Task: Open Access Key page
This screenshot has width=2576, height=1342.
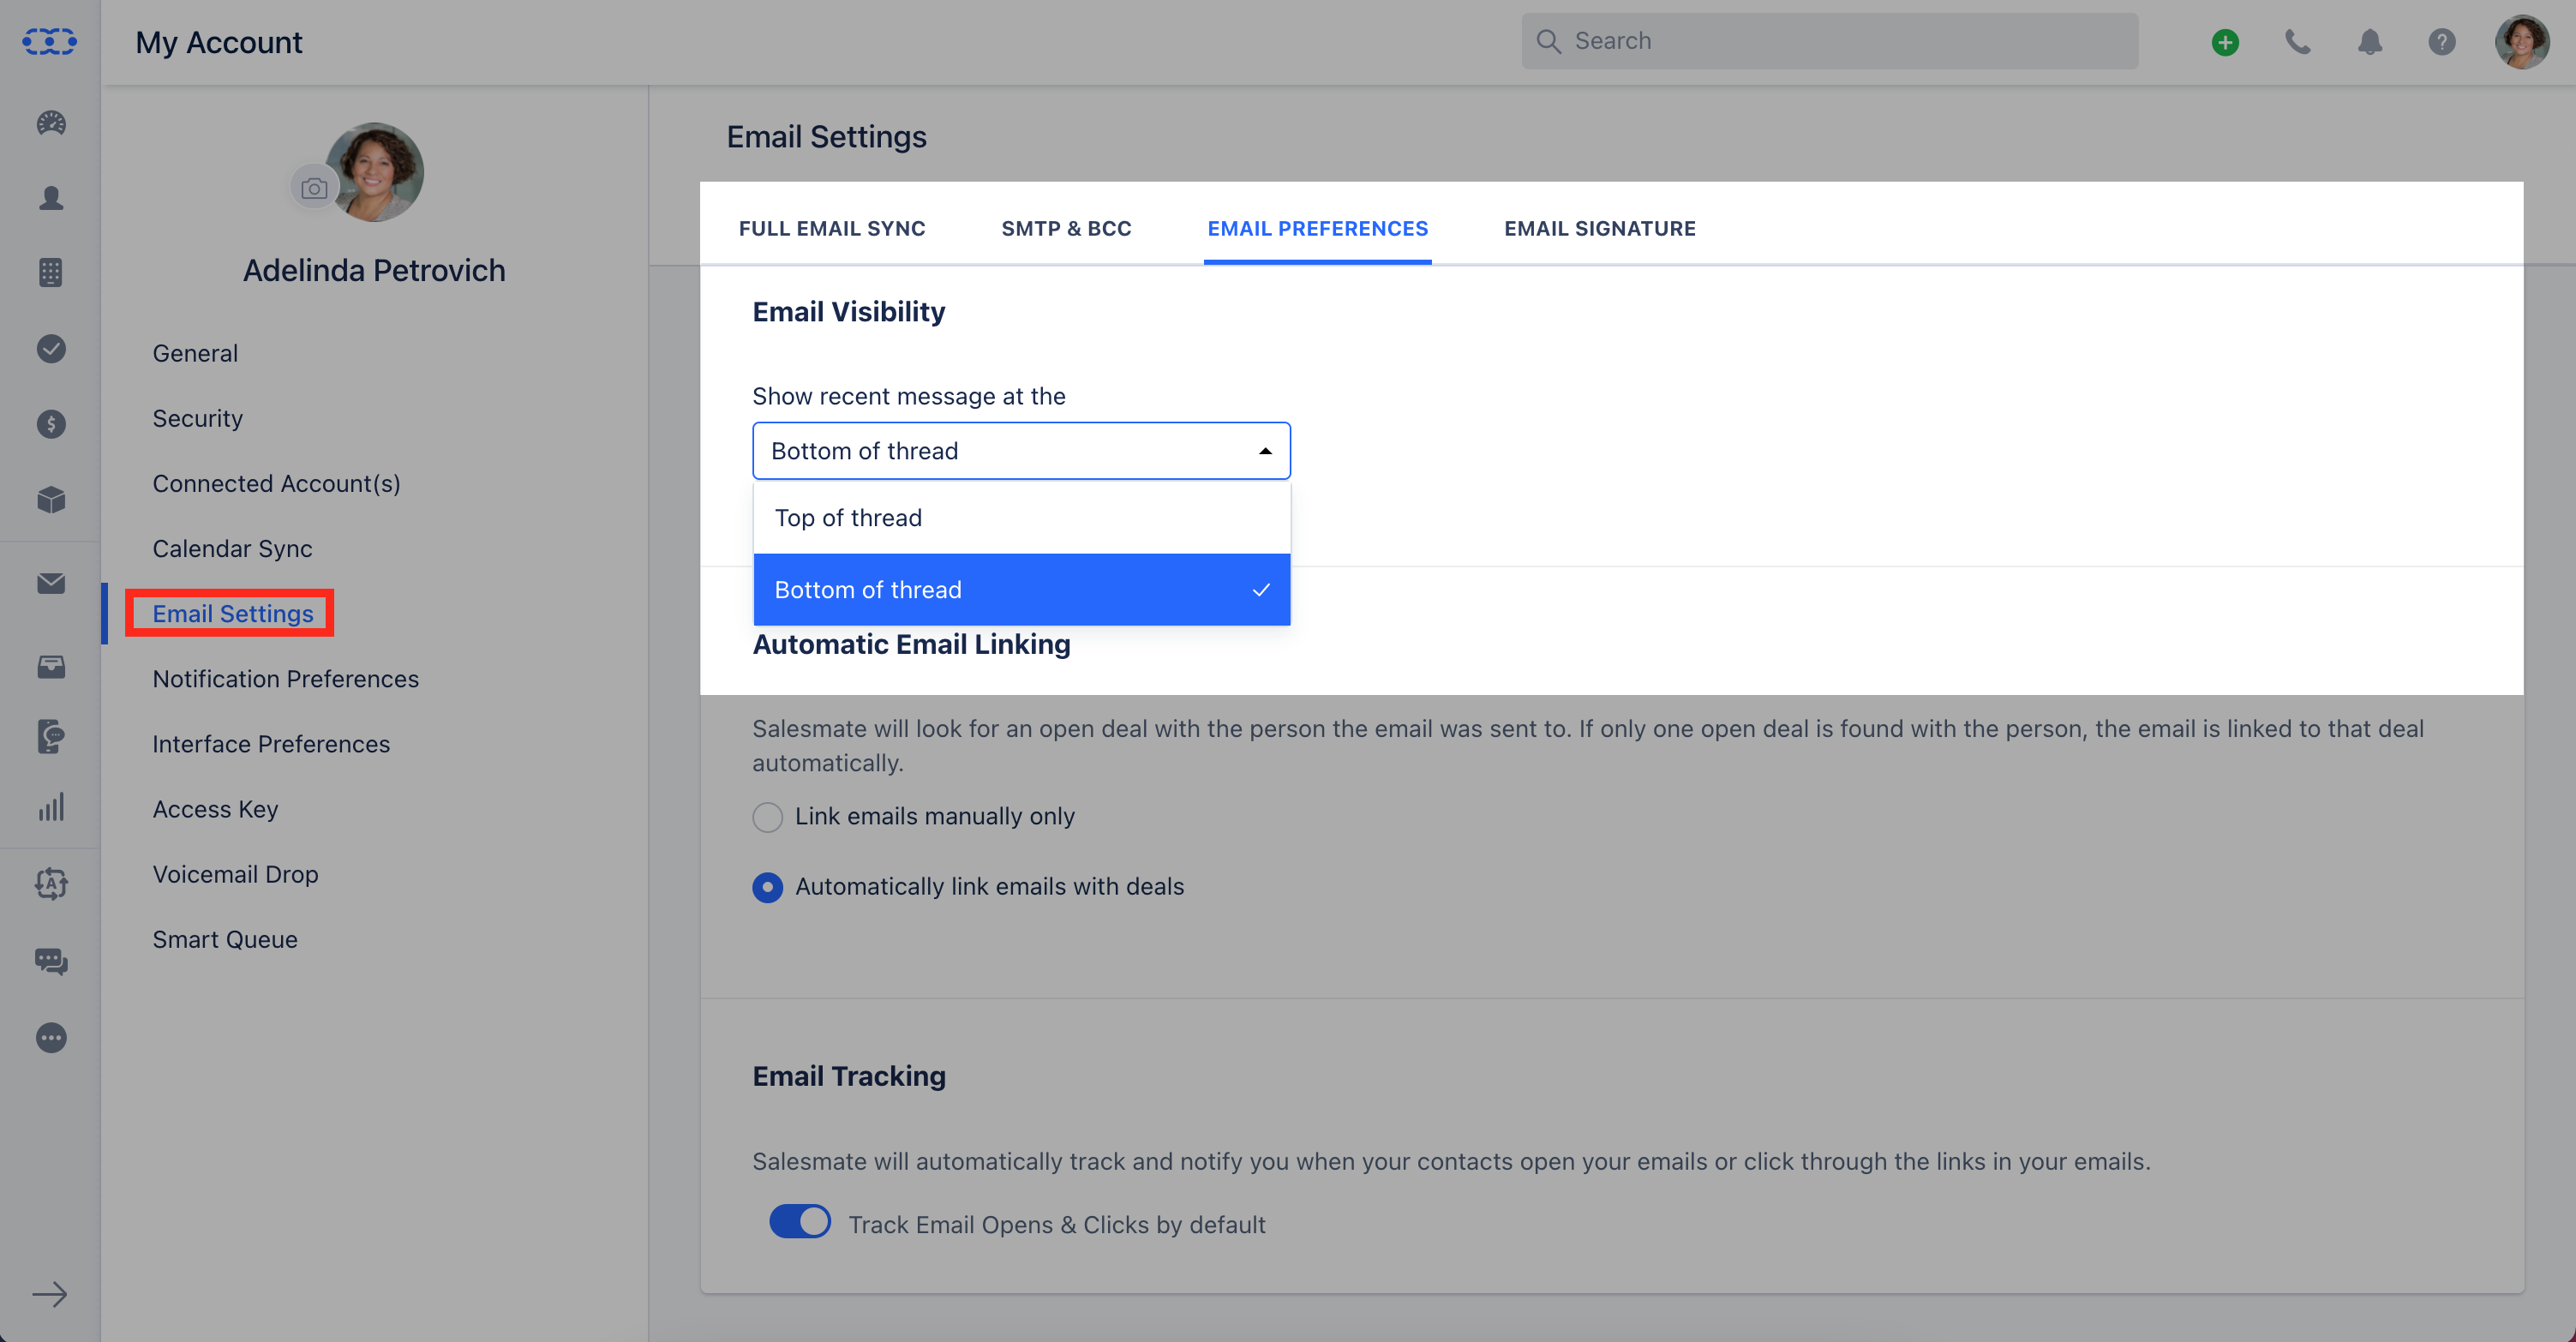Action: click(x=215, y=809)
